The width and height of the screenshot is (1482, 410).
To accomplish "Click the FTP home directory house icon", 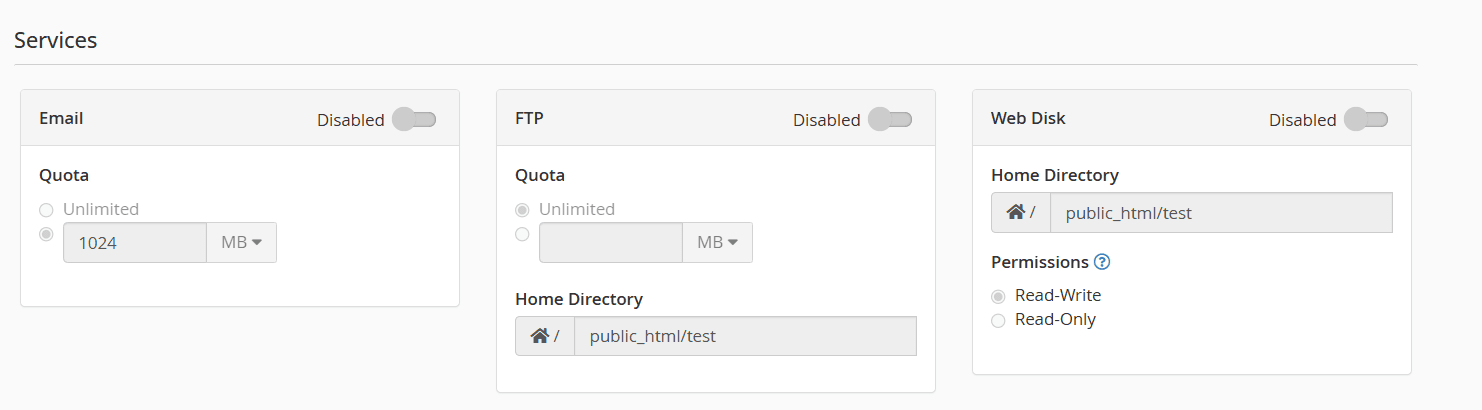I will 540,336.
